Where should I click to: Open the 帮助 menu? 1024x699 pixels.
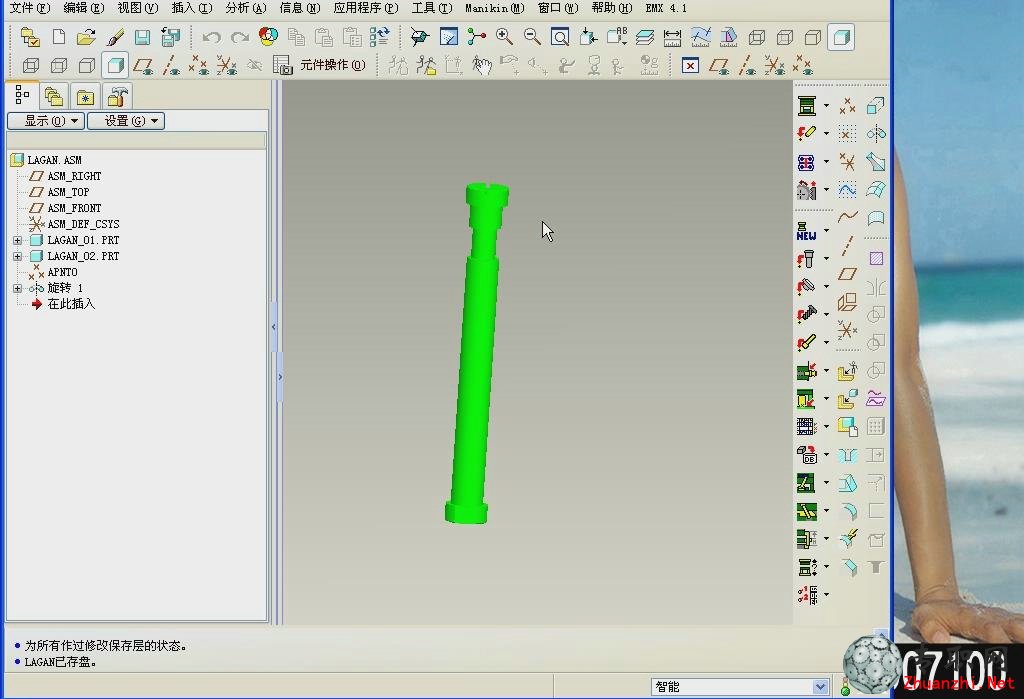click(611, 8)
